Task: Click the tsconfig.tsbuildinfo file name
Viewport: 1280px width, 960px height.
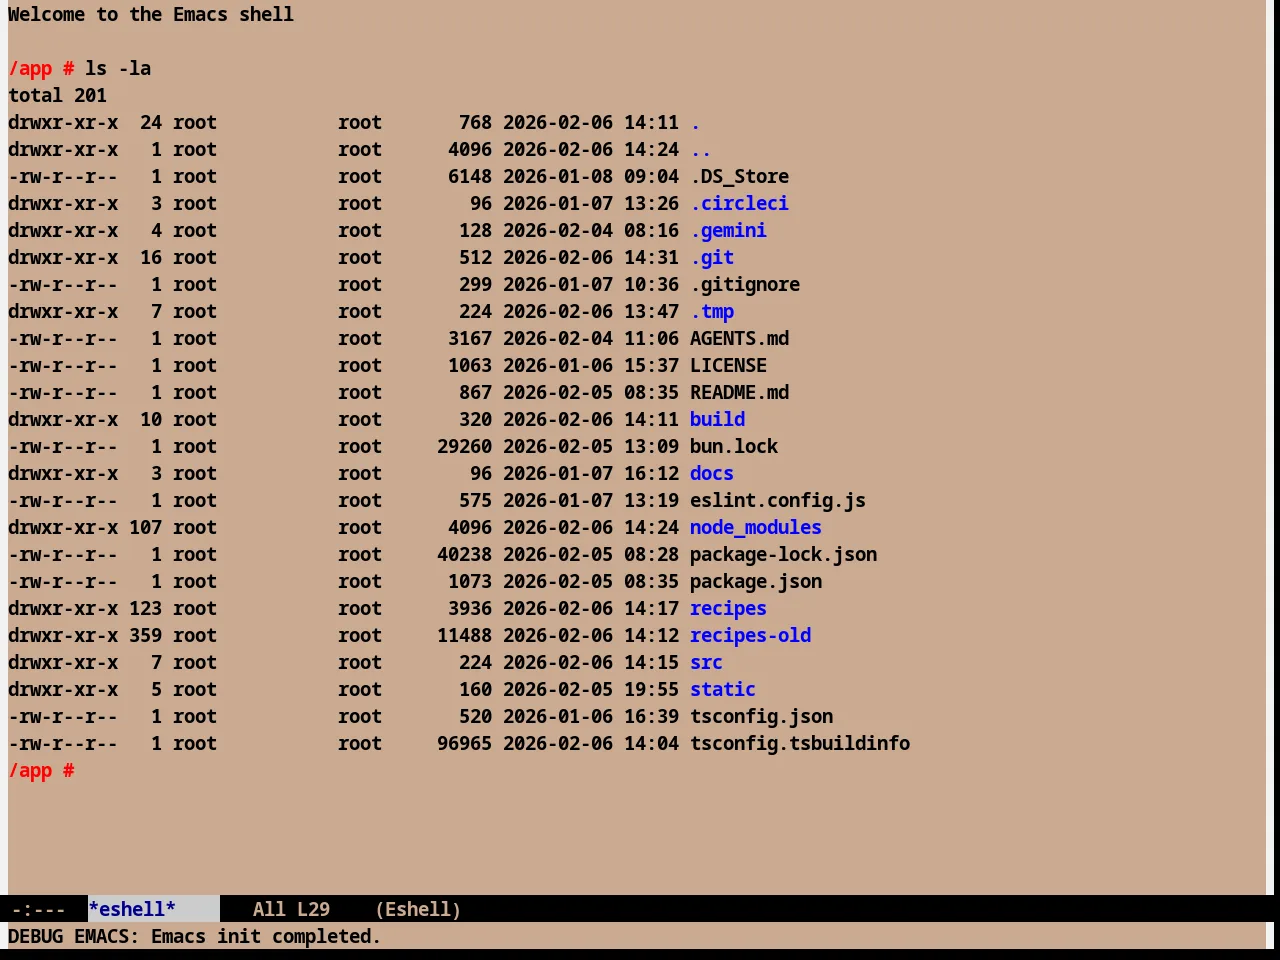Action: [x=800, y=744]
